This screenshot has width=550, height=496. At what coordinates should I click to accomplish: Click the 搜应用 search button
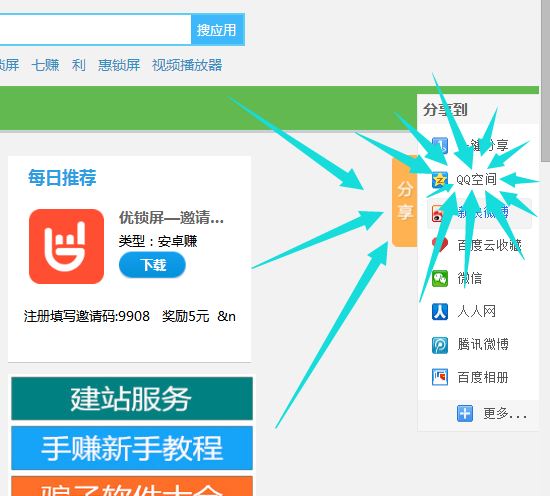217,30
